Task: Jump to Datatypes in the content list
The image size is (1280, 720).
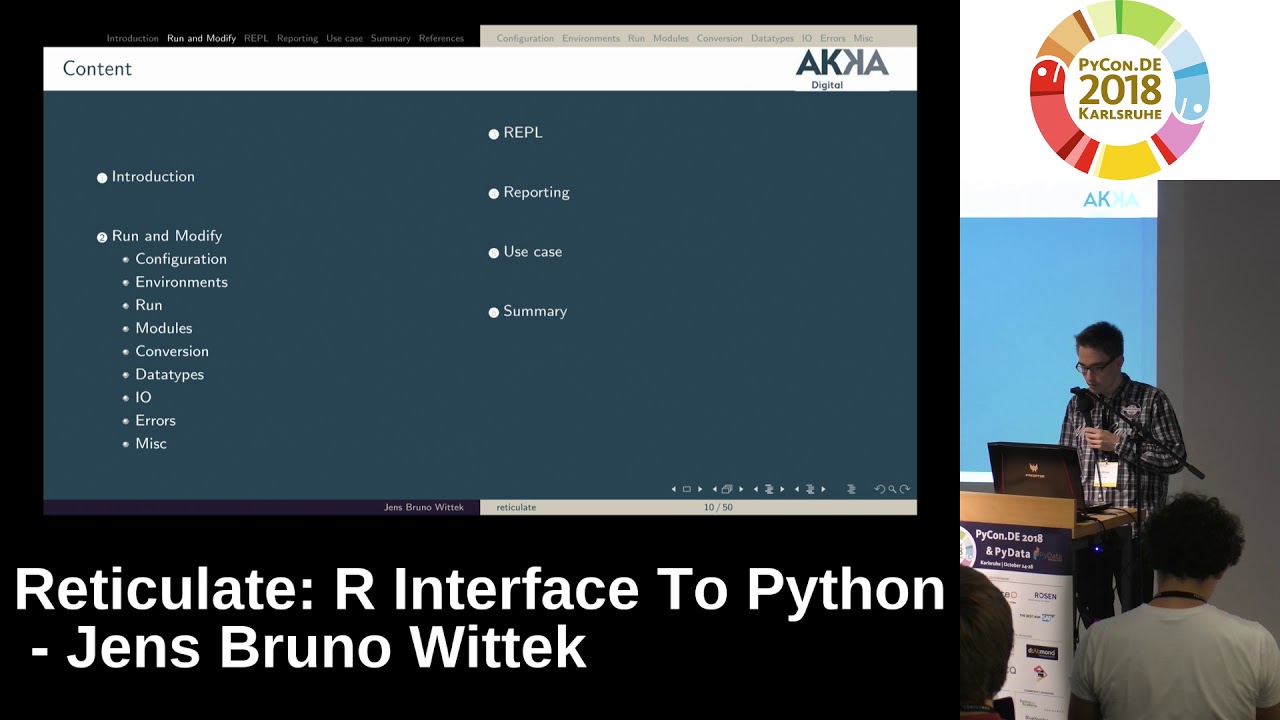Action: pyautogui.click(x=170, y=374)
